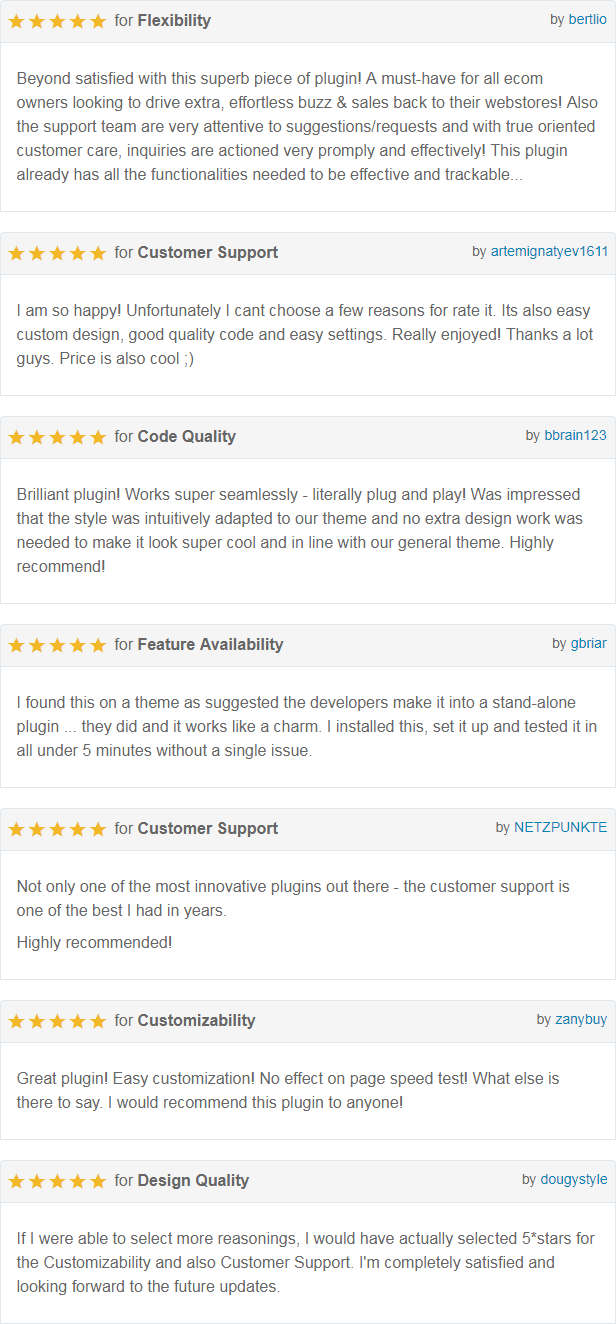Click the star rating for Design Quality

click(57, 1181)
